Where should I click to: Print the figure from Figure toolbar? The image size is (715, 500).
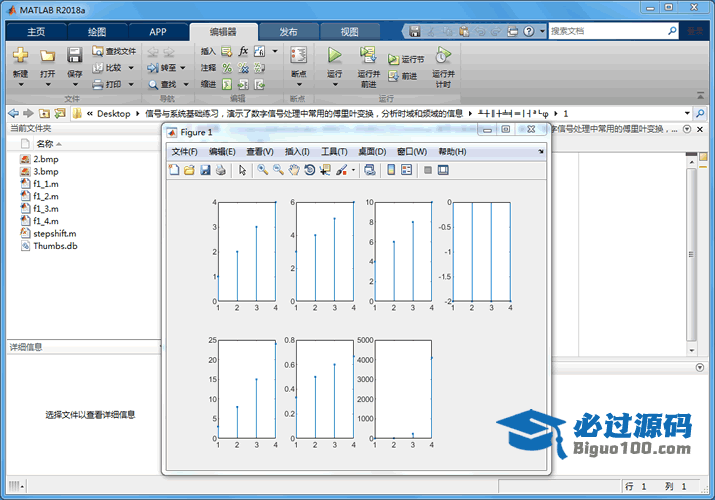click(x=221, y=170)
